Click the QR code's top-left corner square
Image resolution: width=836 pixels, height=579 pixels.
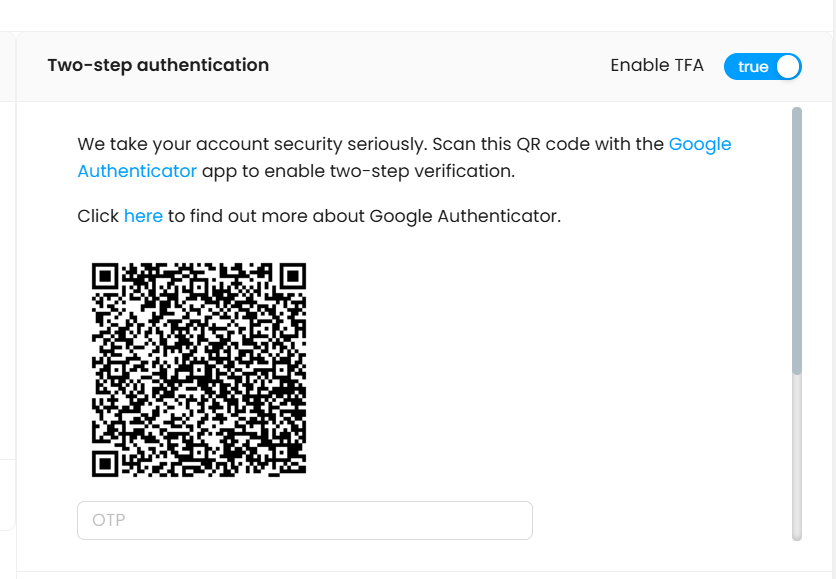coord(106,277)
